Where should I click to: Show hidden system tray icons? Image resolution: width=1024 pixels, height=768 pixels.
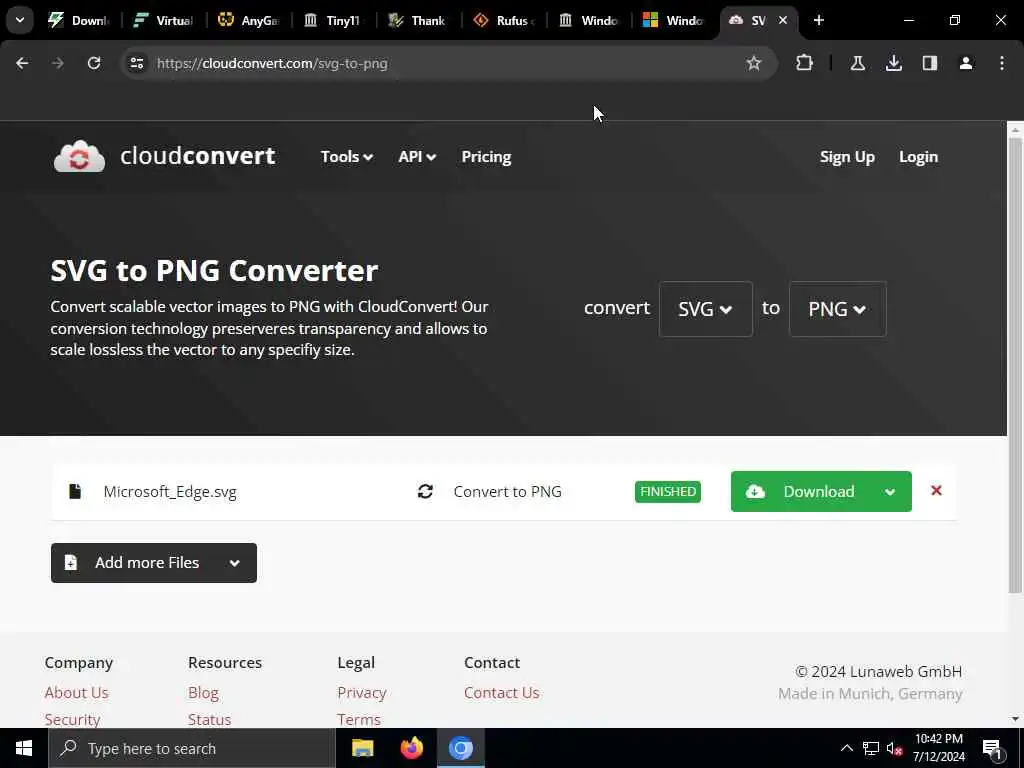846,748
